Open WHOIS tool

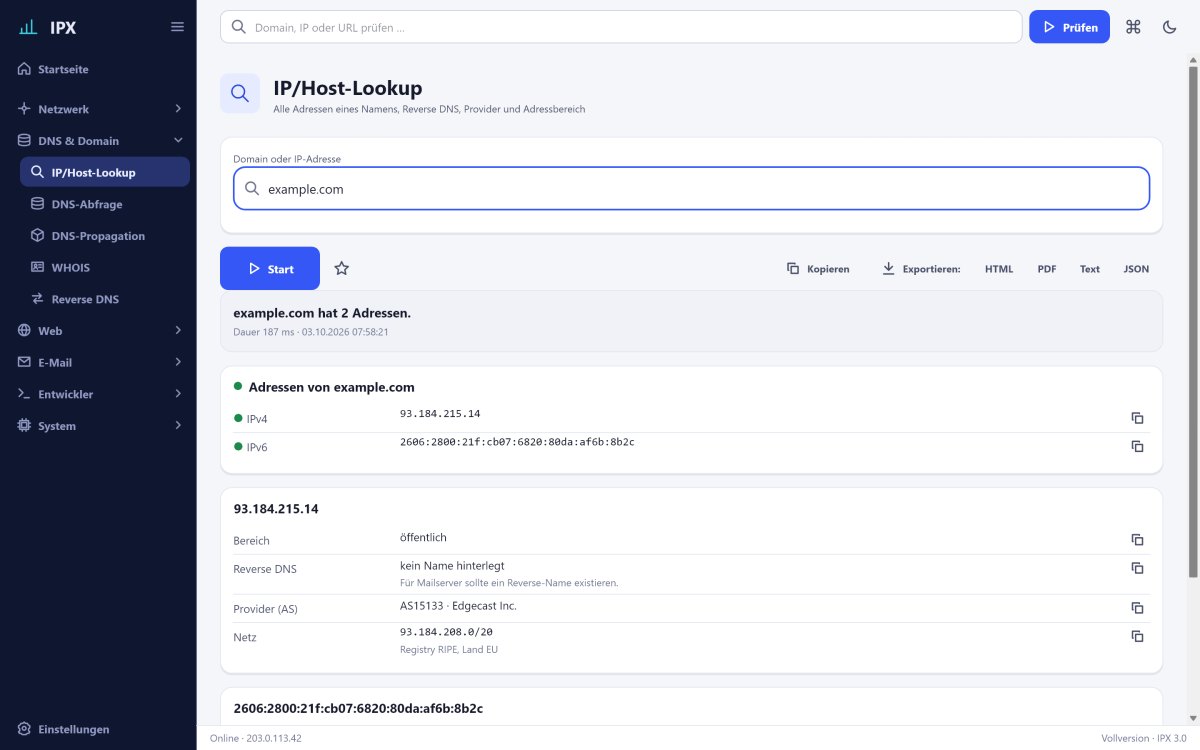[105, 267]
